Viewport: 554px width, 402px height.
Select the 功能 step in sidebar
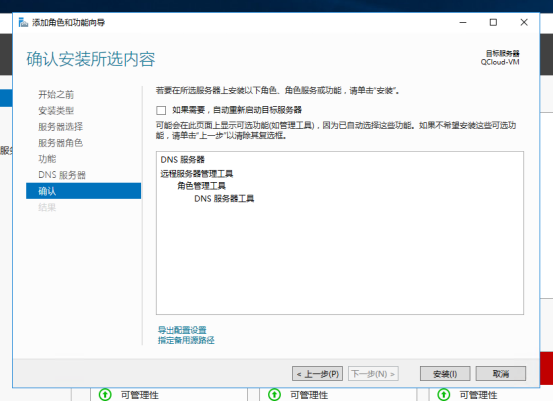[x=47, y=159]
